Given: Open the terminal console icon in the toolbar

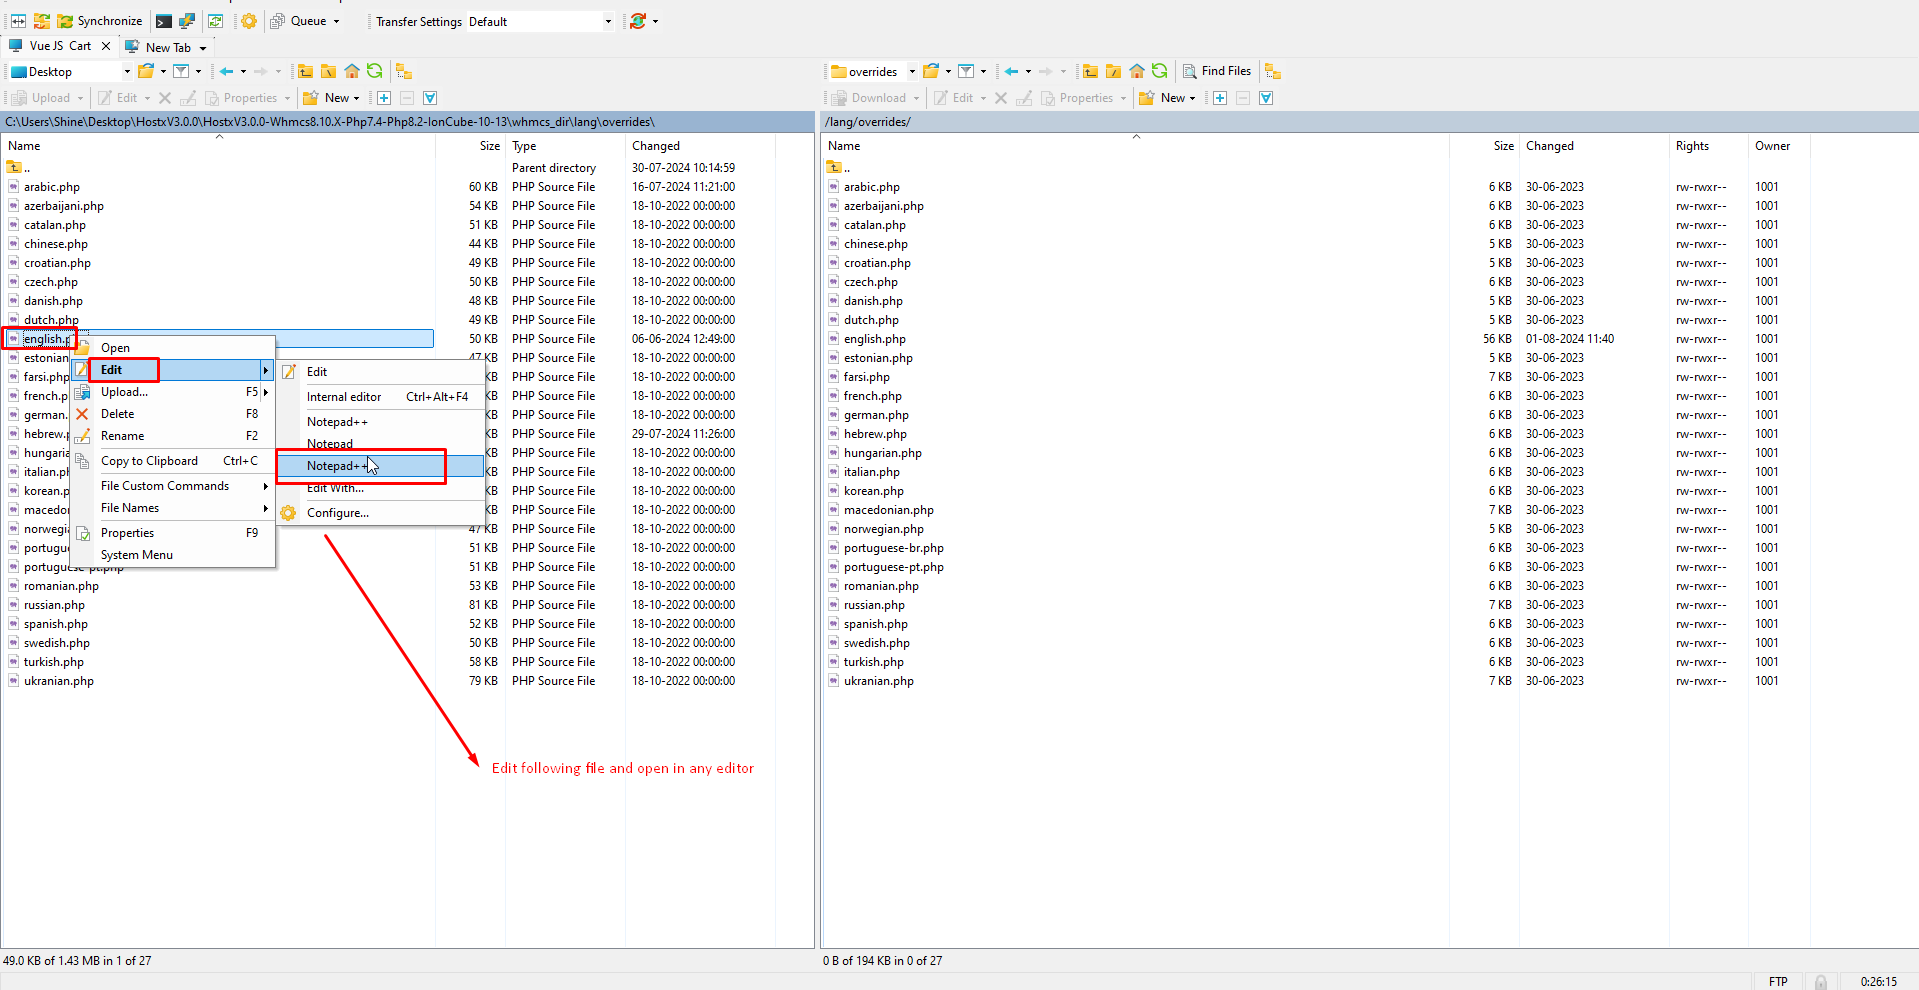Looking at the screenshot, I should pos(164,21).
